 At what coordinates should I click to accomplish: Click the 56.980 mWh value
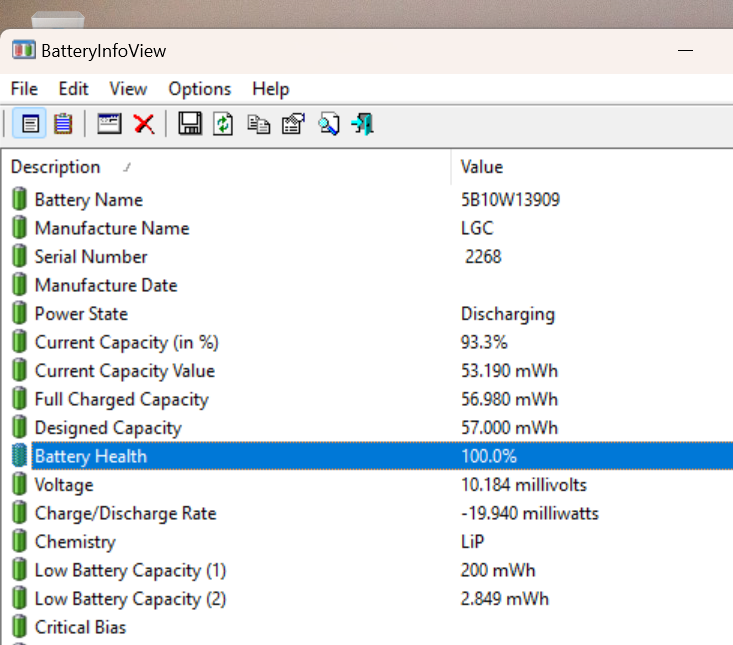[510, 400]
